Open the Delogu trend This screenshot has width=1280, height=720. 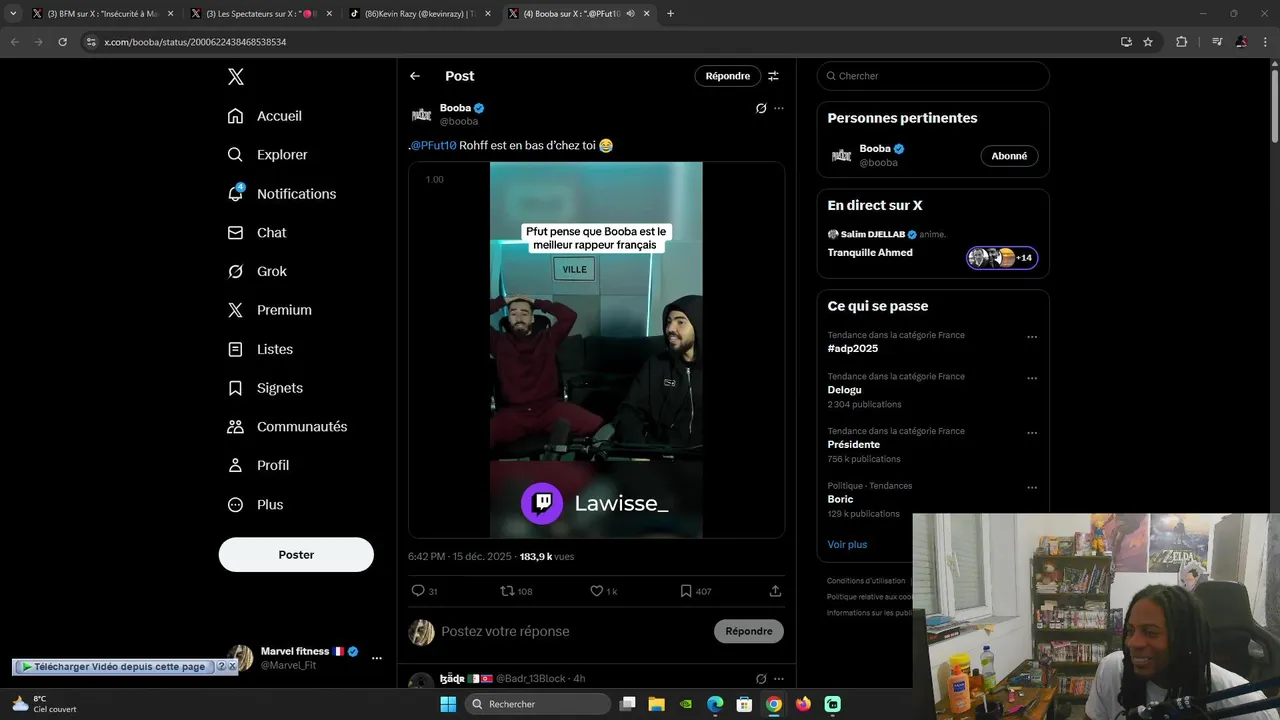(x=844, y=390)
